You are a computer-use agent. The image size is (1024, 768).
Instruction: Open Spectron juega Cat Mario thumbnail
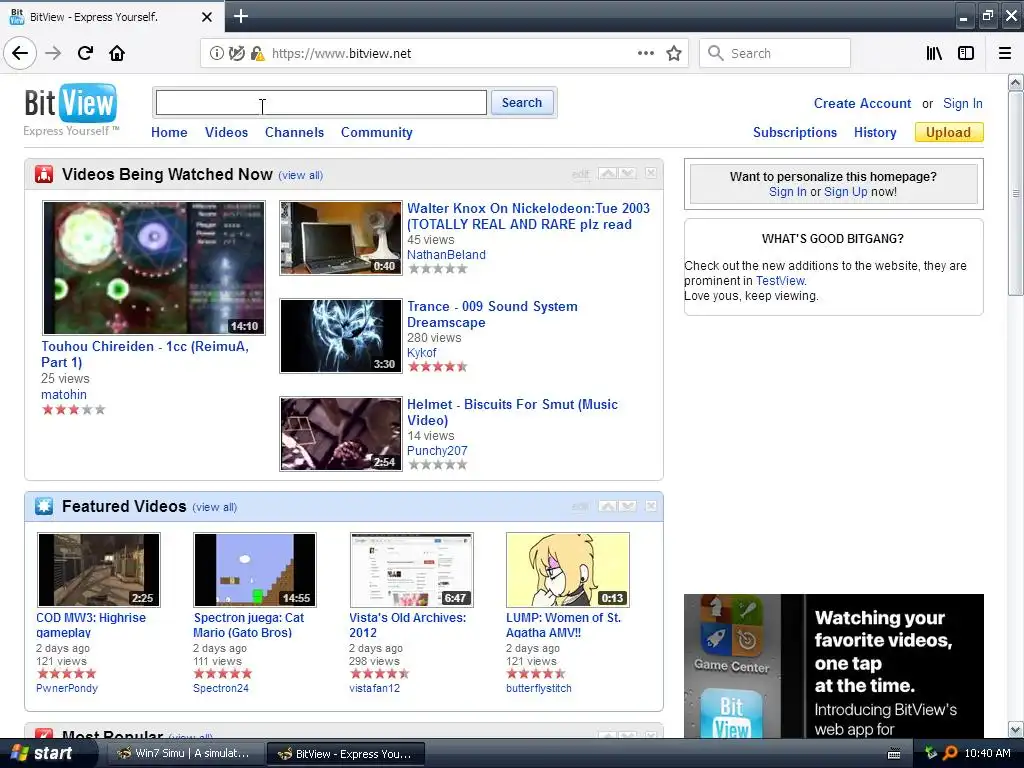tap(255, 569)
